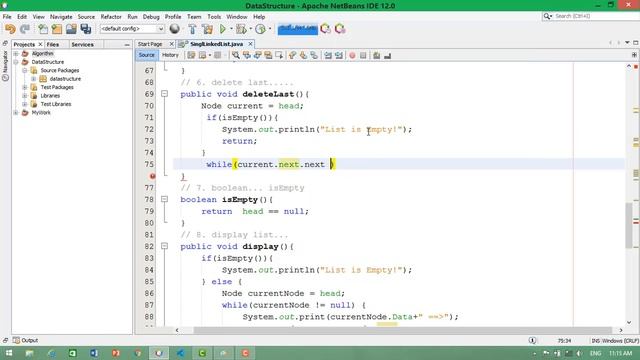Screen dimensions: 640x360
Task: Expand the Libraries node
Action: click(x=25, y=96)
